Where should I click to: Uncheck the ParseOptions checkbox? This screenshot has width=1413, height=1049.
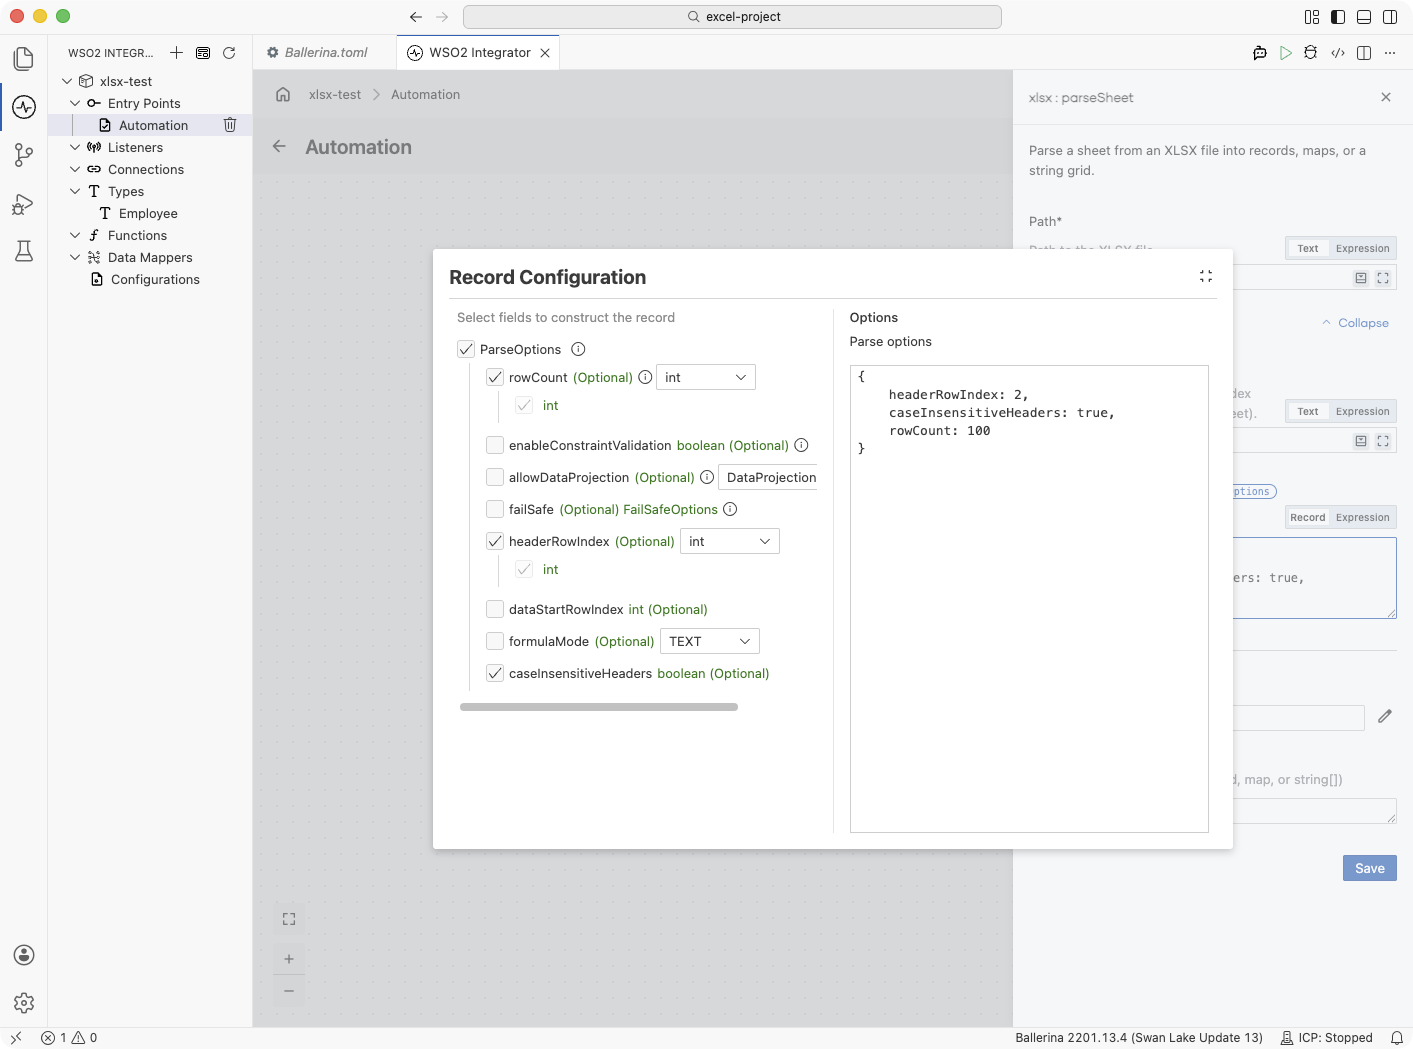coord(466,349)
